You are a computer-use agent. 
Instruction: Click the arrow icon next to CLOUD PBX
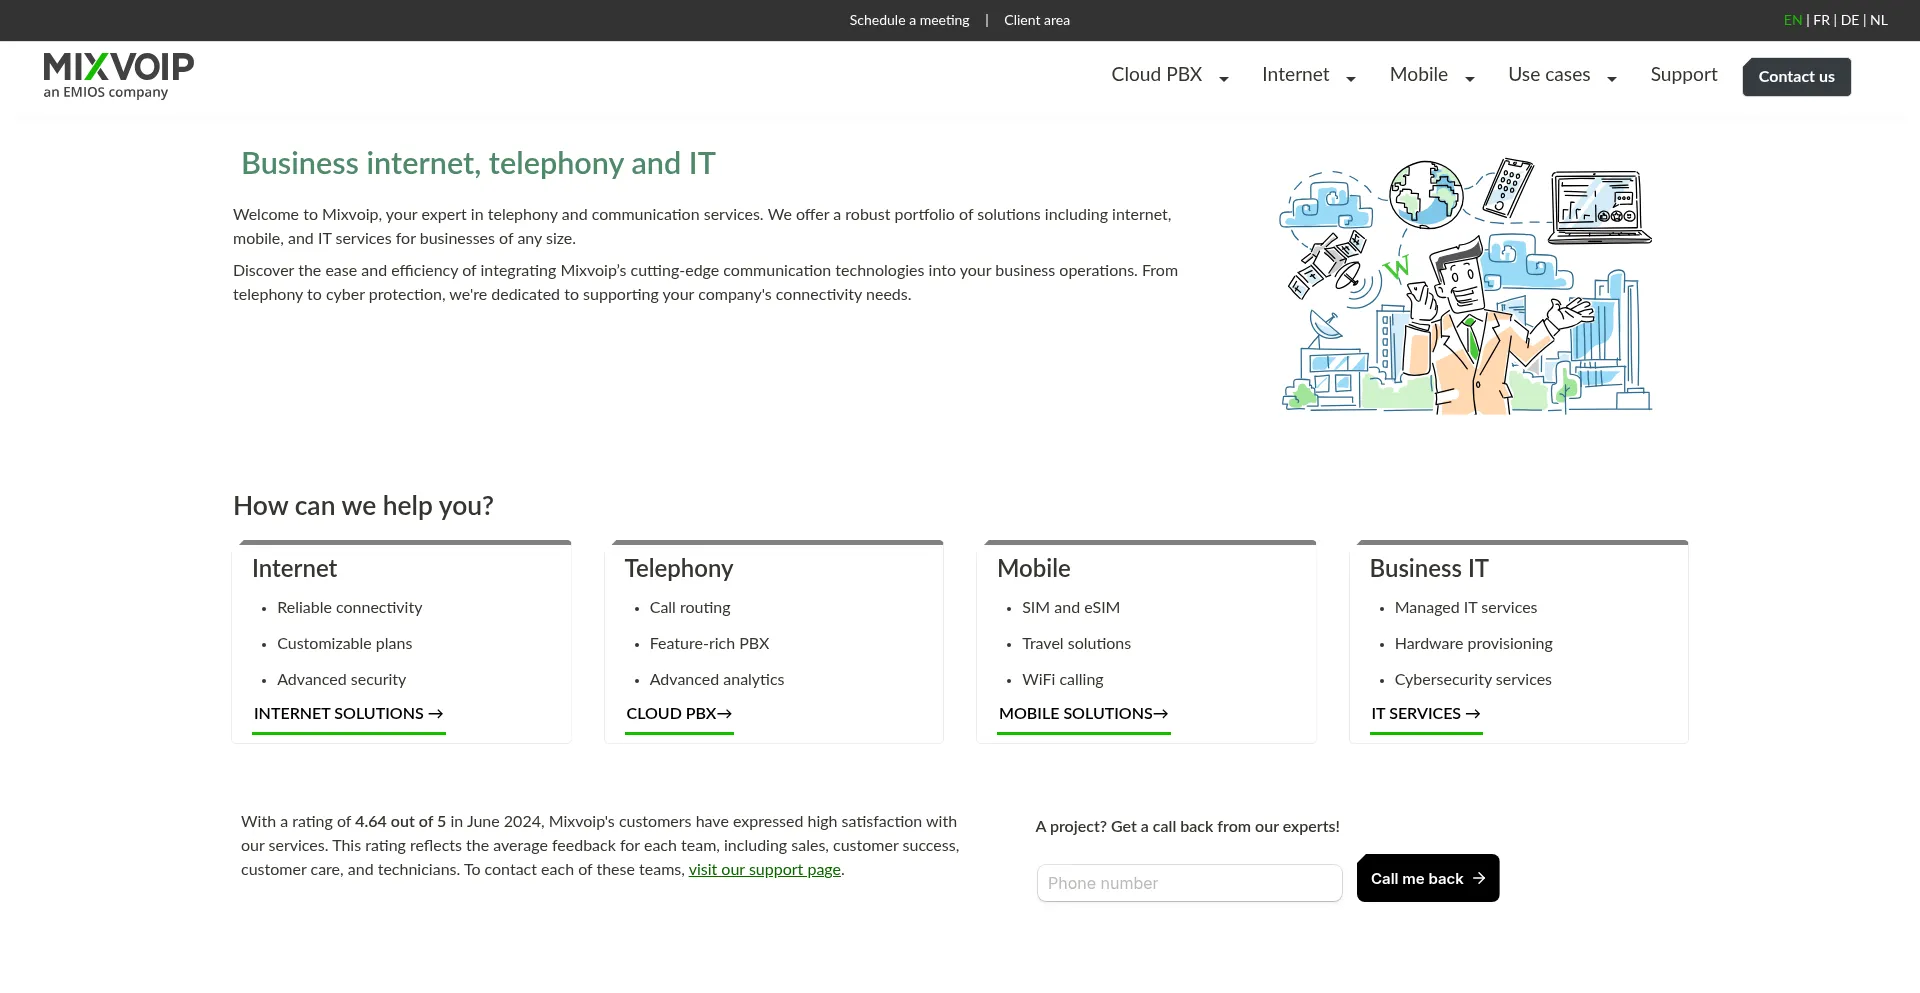[x=724, y=714]
